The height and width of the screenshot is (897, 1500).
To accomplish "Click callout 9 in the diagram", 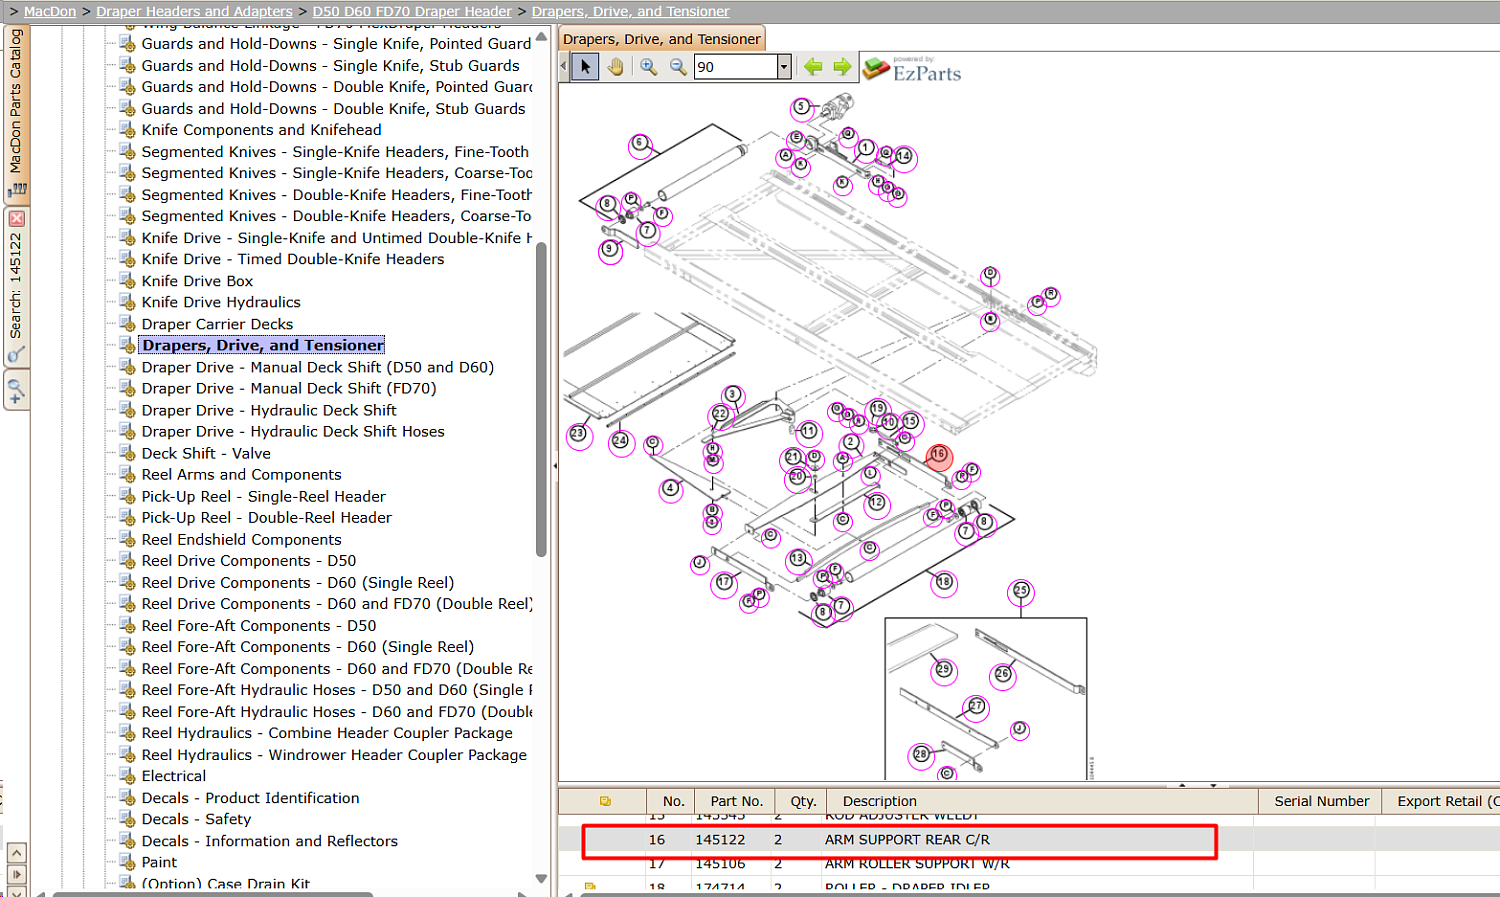I will pos(610,249).
